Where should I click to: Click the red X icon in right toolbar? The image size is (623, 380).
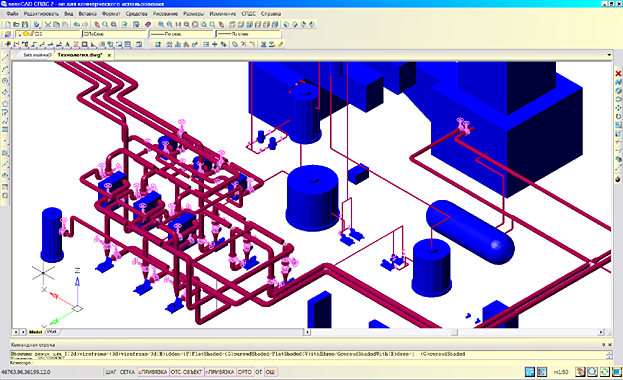[x=618, y=74]
